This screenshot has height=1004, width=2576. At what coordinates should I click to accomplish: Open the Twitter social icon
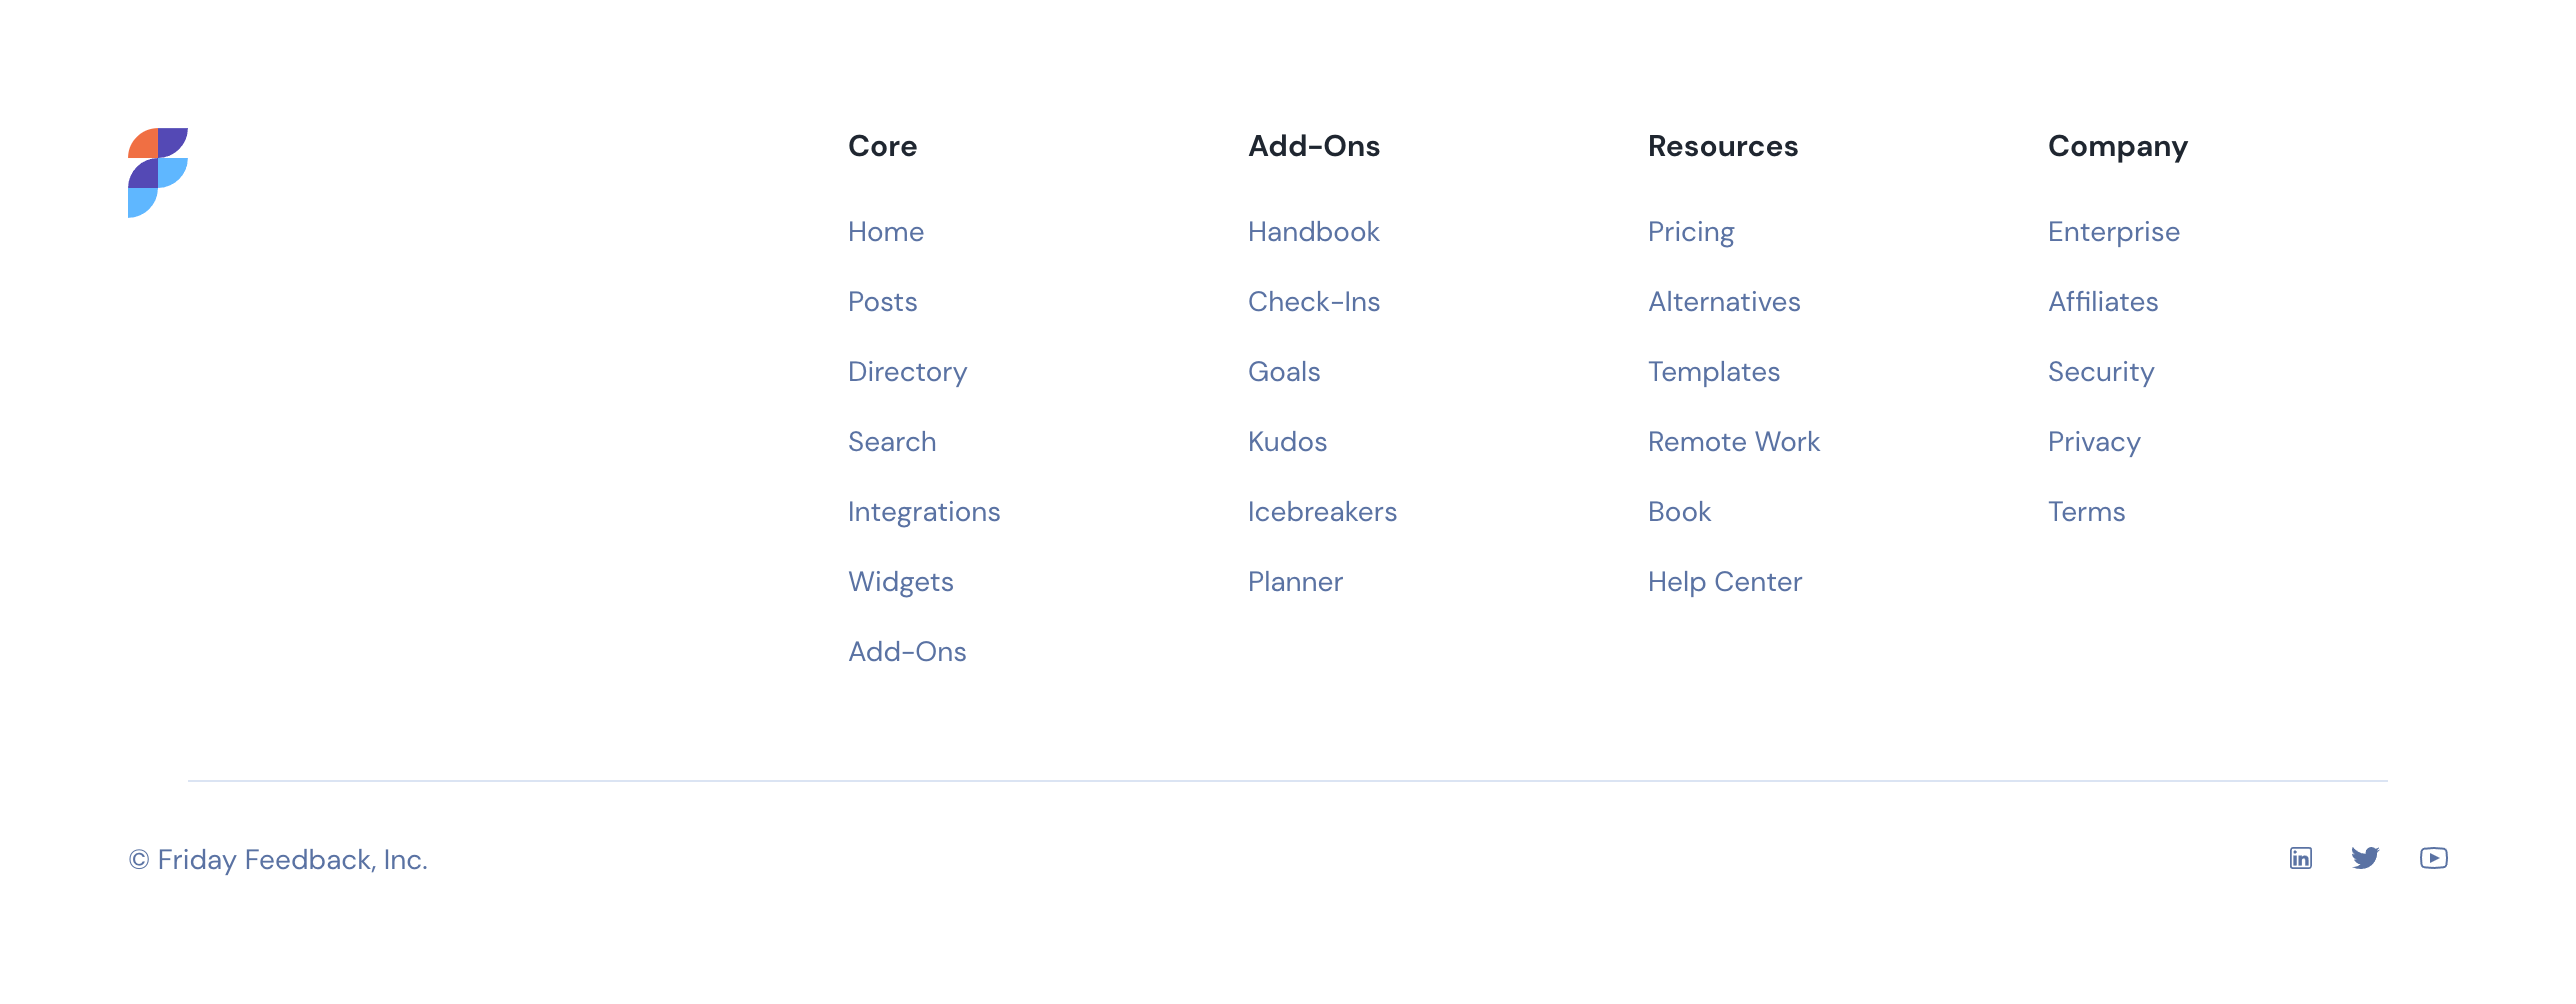pos(2367,858)
